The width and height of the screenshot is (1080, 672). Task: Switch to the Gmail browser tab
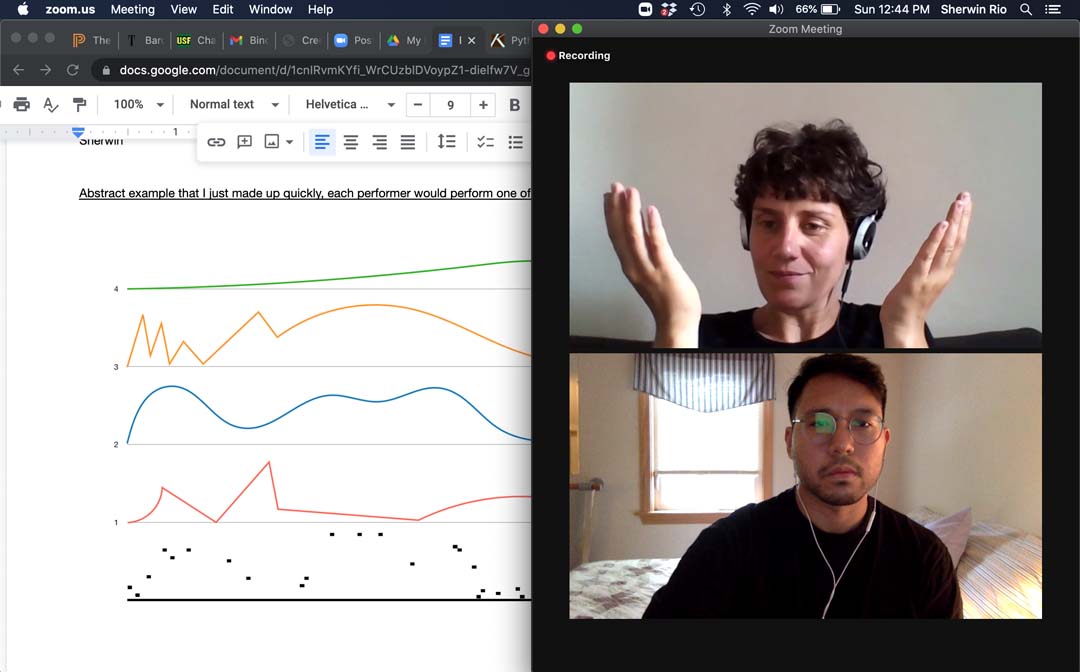(x=249, y=40)
